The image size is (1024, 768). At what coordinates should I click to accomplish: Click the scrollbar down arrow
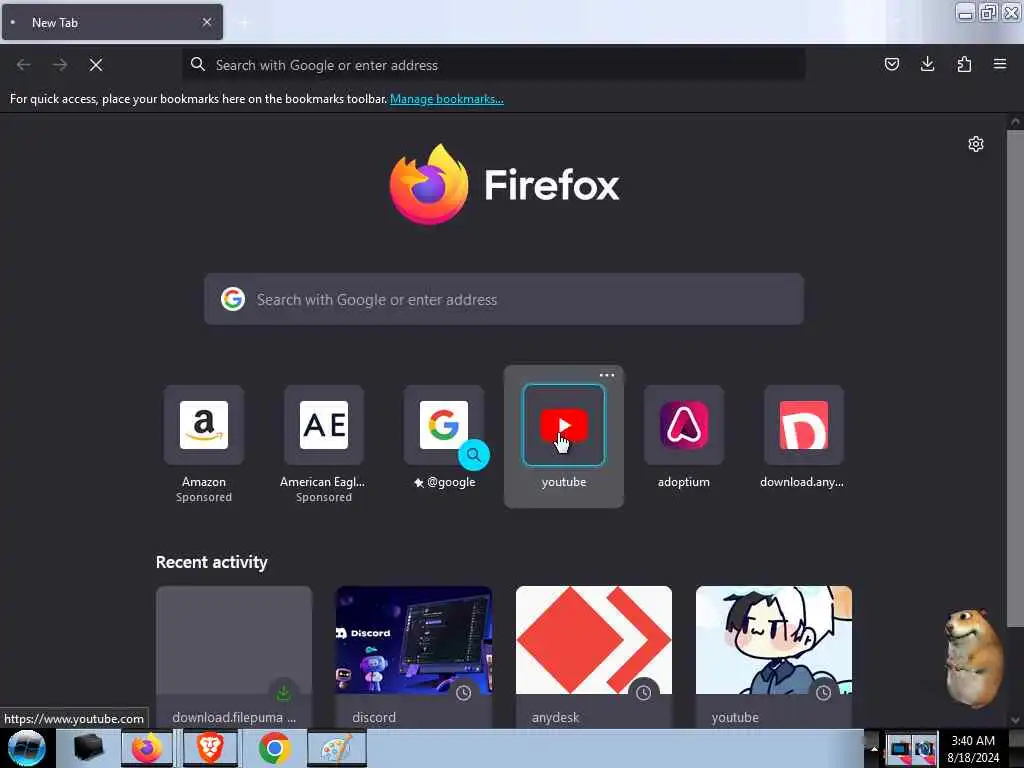click(1015, 720)
